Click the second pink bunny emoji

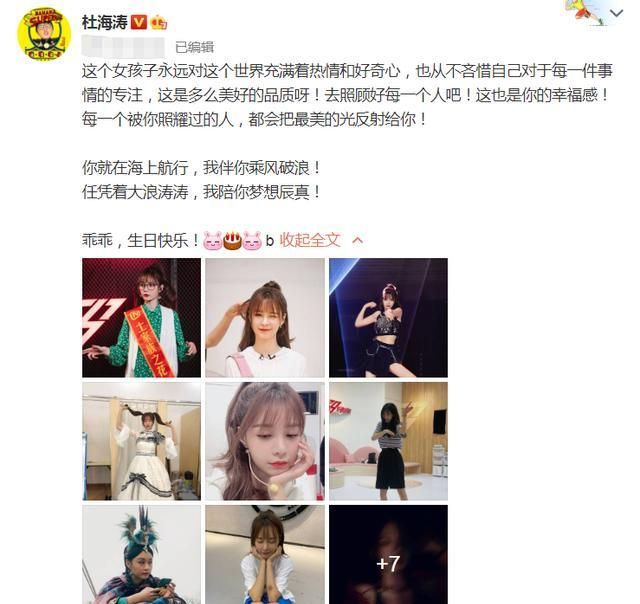click(x=252, y=240)
